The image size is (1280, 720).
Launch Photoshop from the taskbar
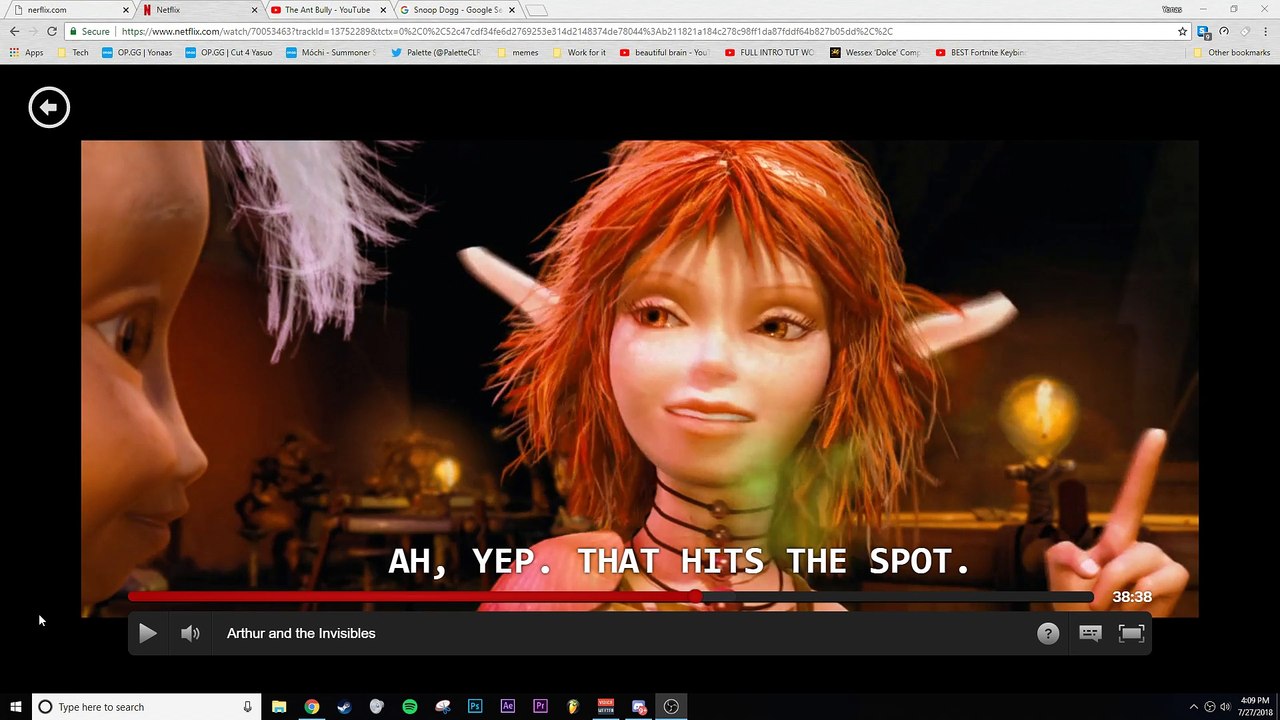(475, 707)
